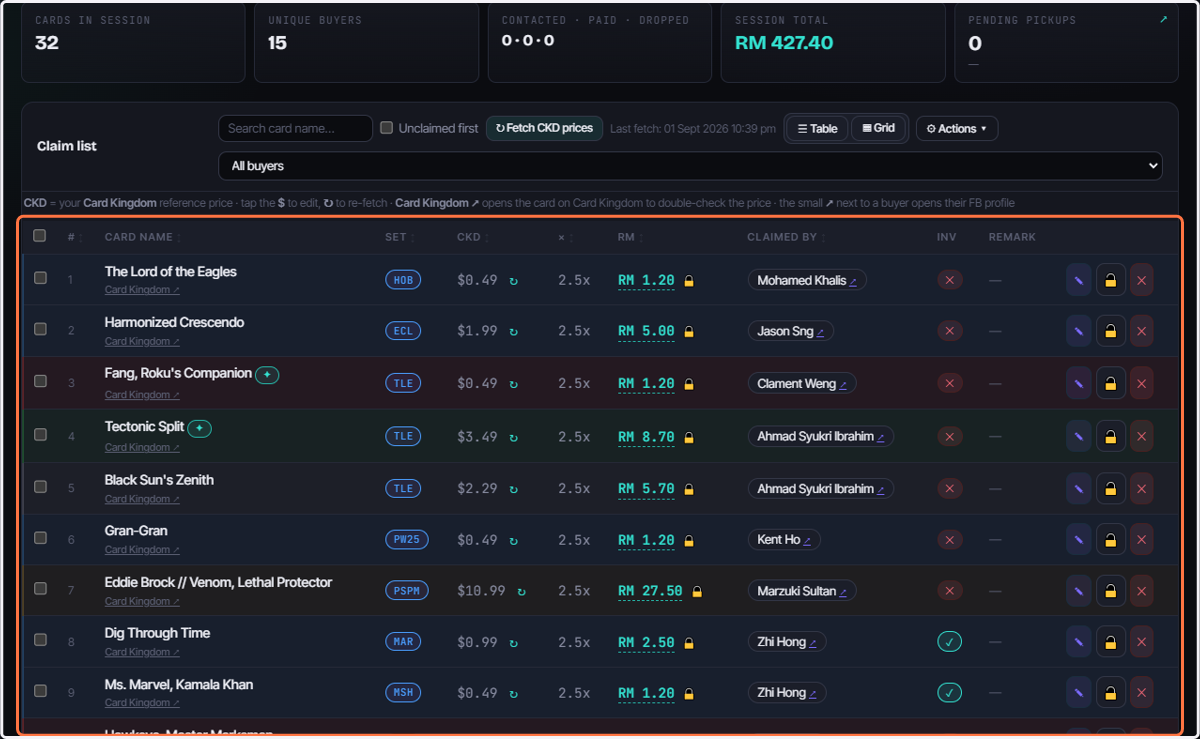This screenshot has height=739, width=1200.
Task: Re-fetch CKD price for Dig Through Time
Action: coord(513,642)
